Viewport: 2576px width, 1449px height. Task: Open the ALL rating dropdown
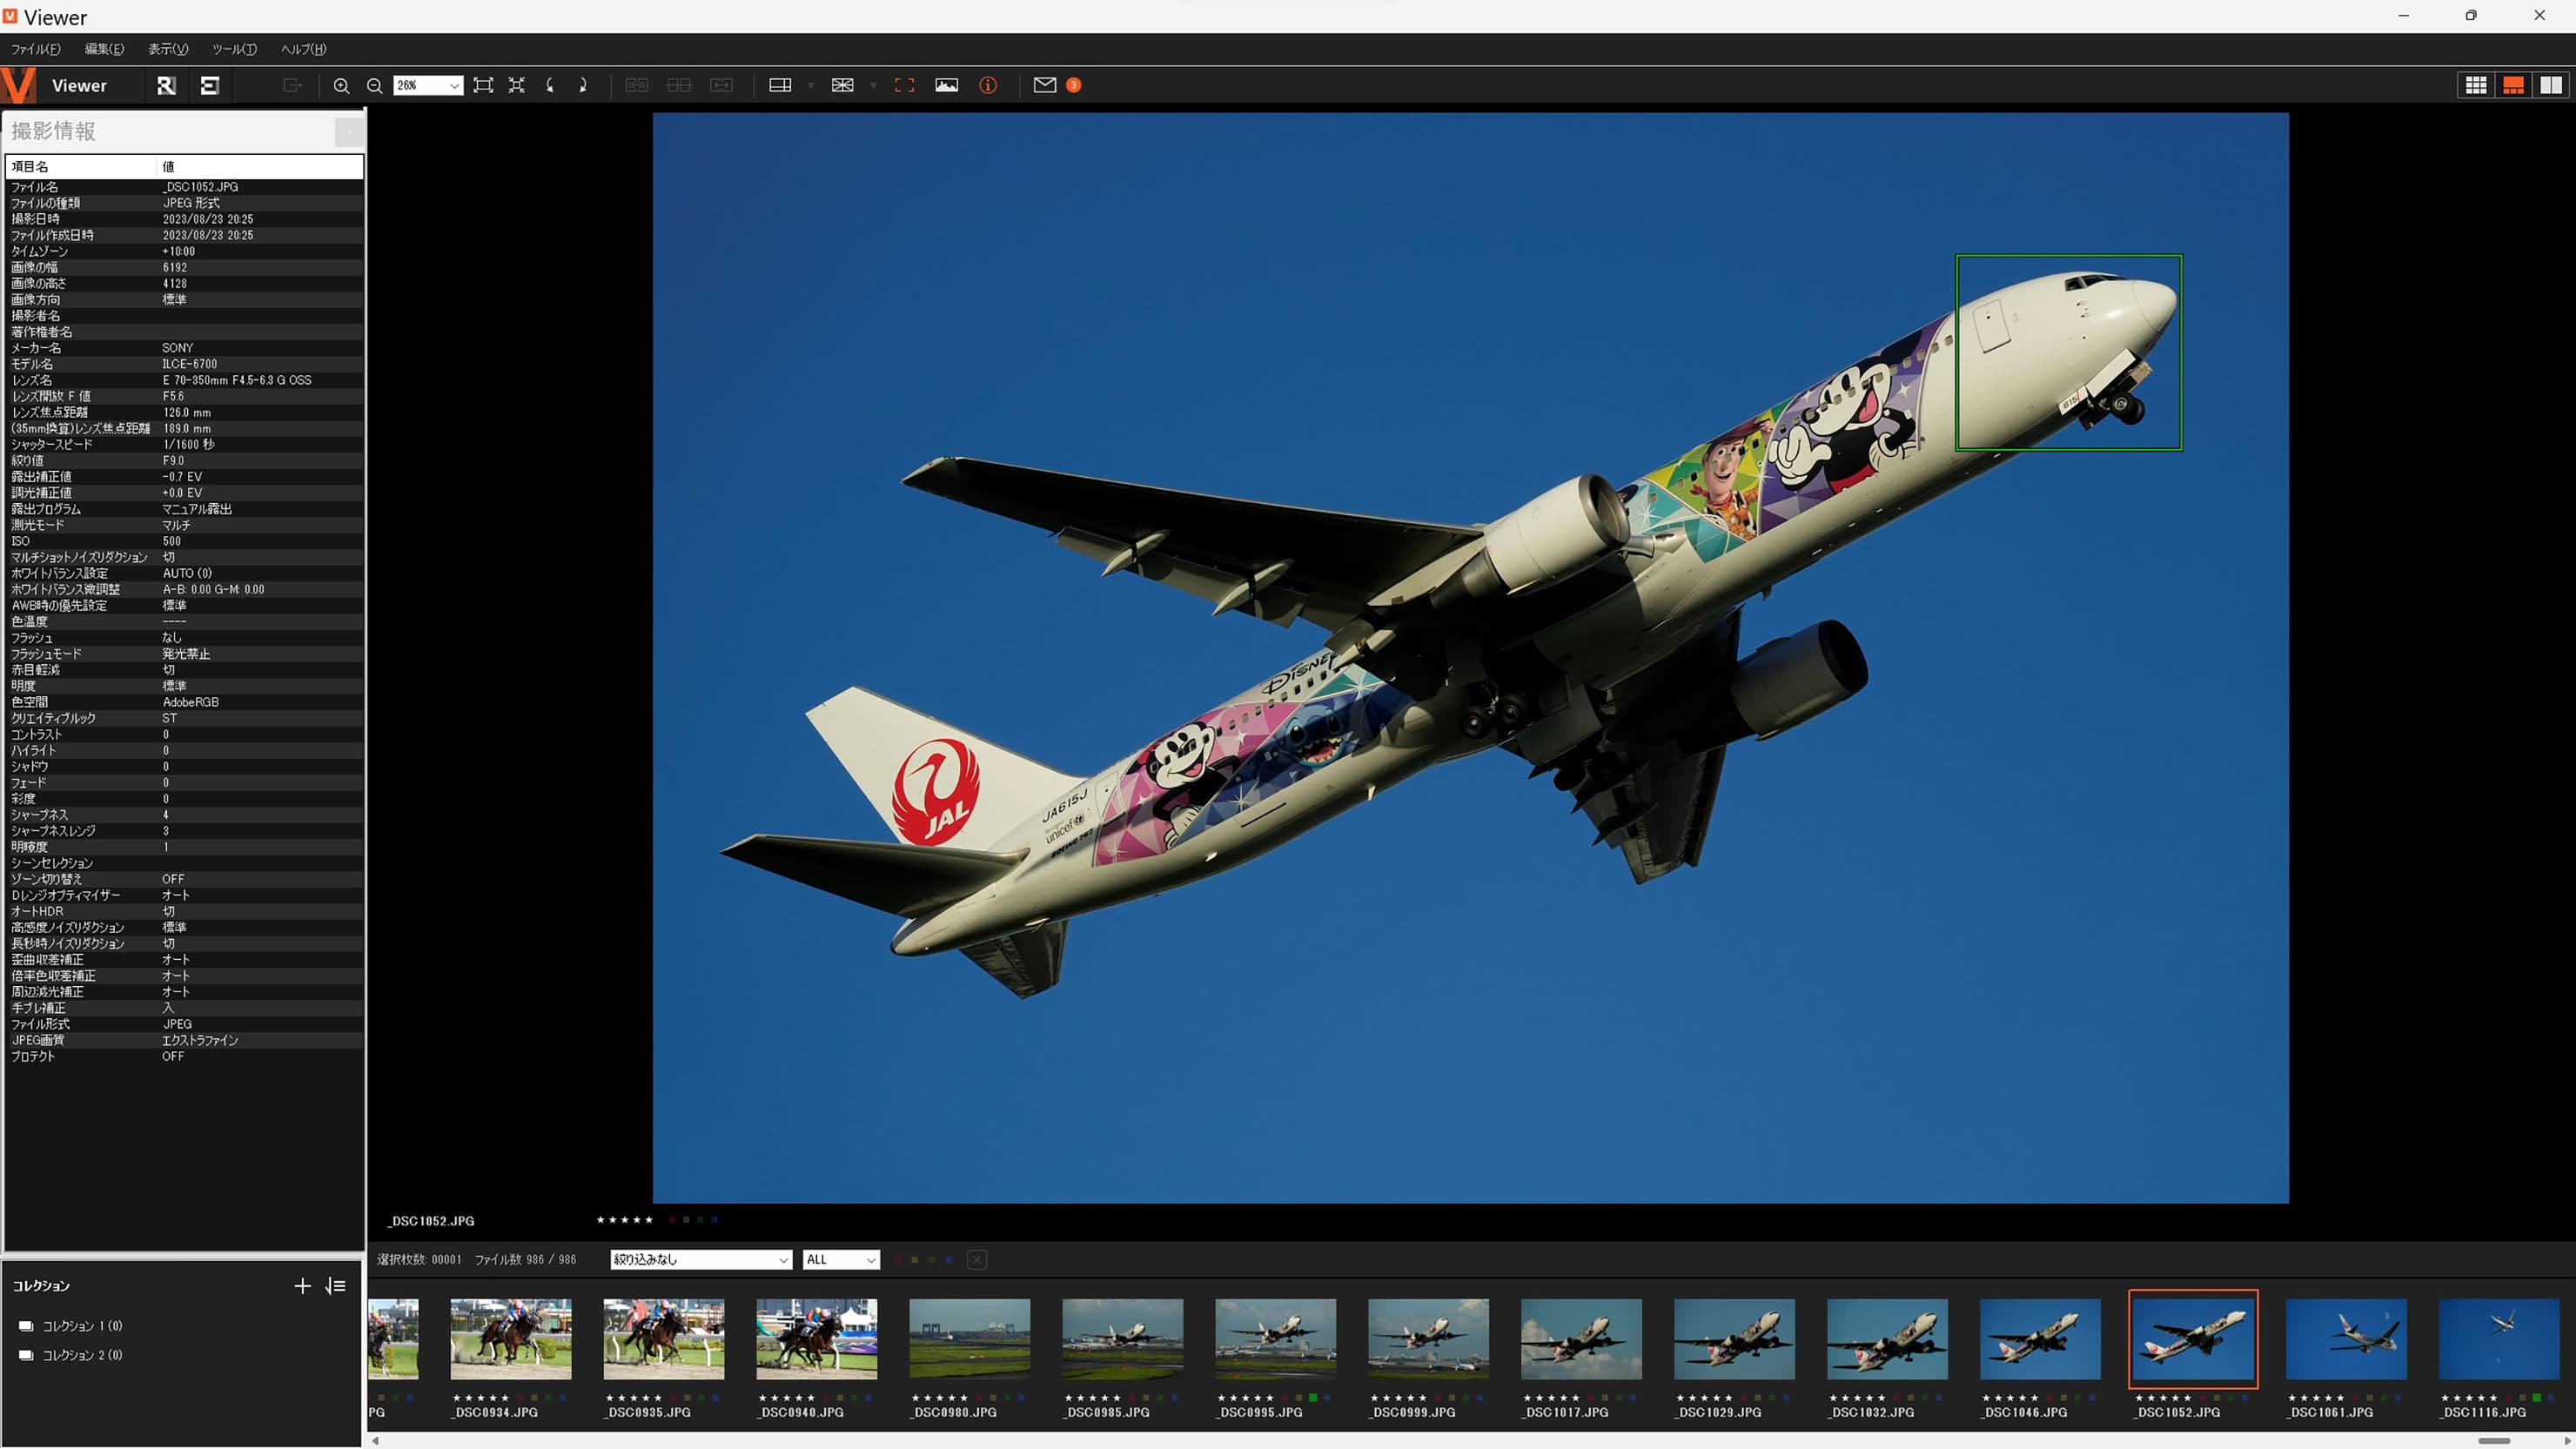pos(841,1260)
